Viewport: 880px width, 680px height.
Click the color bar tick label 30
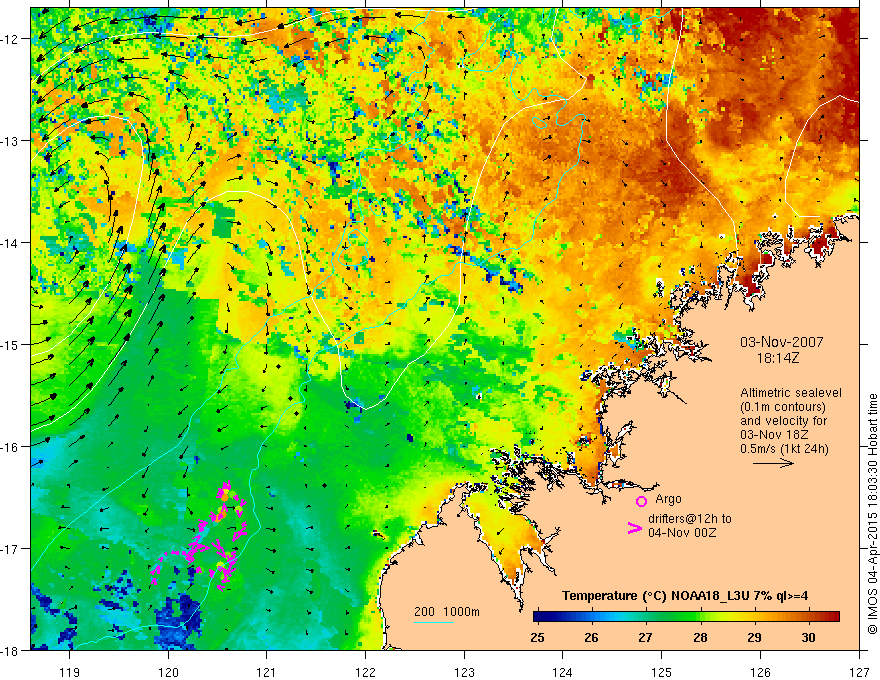pos(808,637)
